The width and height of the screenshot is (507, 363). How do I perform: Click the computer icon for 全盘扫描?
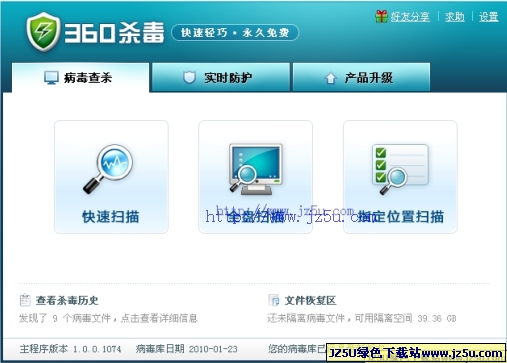pyautogui.click(x=256, y=169)
